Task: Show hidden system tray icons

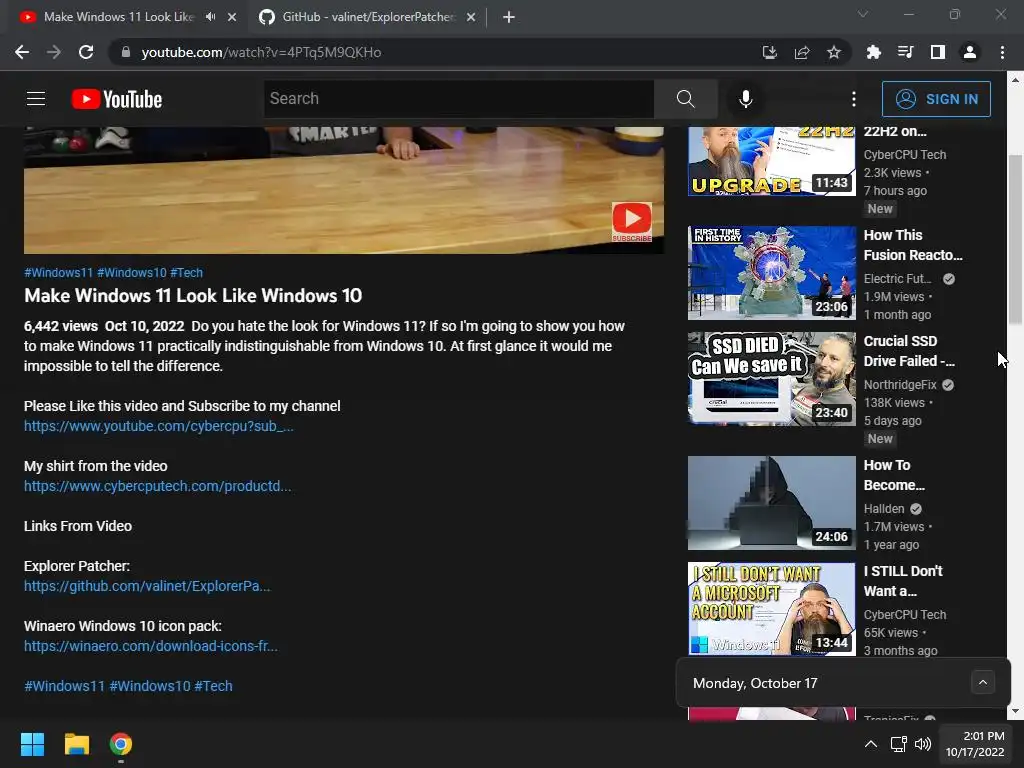Action: tap(871, 744)
